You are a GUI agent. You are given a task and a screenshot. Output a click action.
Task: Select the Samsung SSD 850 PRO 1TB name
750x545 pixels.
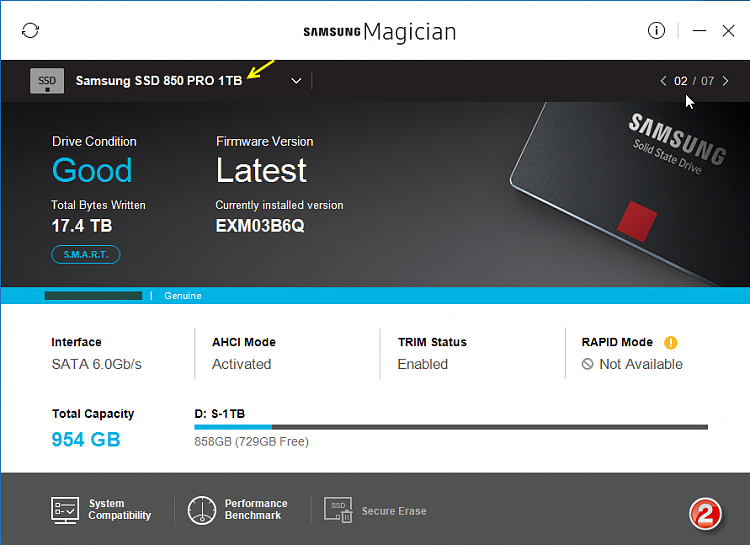159,80
